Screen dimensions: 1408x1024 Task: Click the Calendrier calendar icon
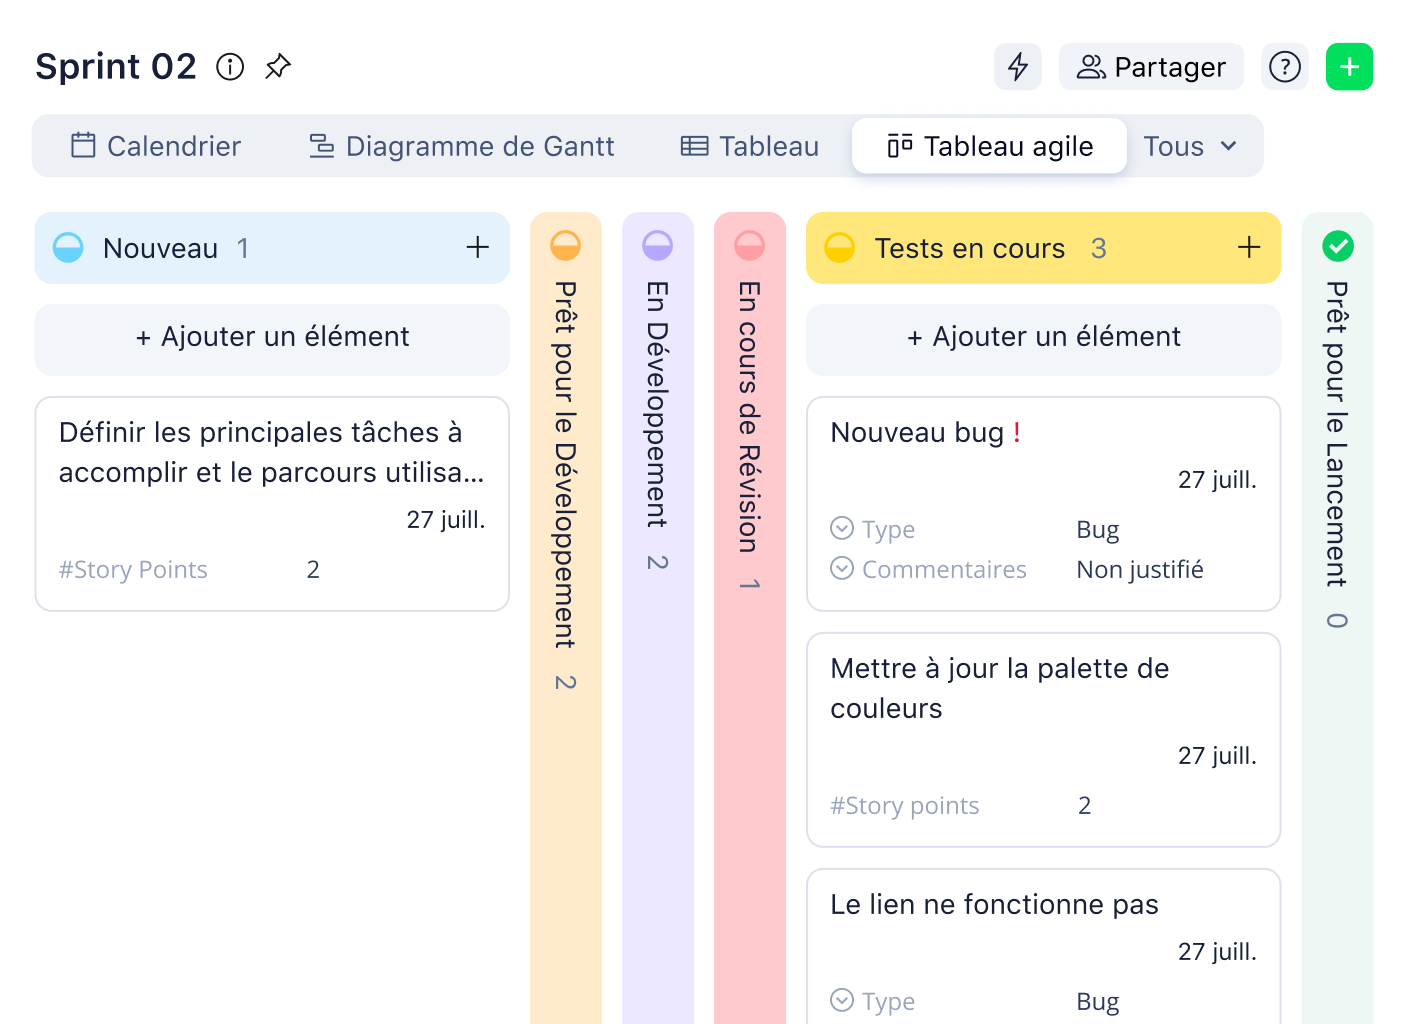pyautogui.click(x=83, y=146)
